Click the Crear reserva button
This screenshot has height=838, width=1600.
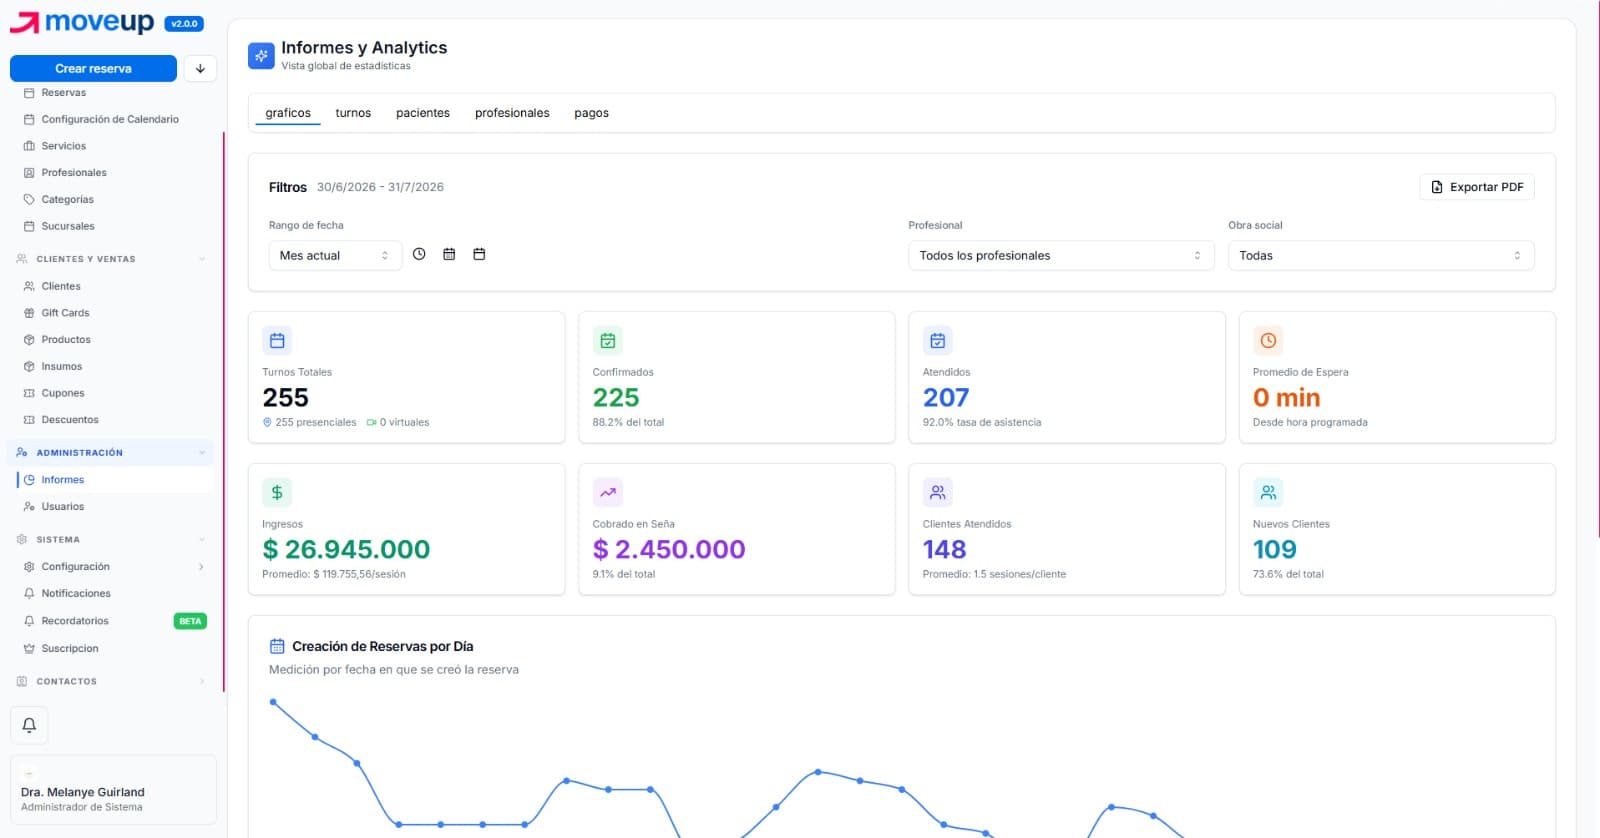point(93,68)
